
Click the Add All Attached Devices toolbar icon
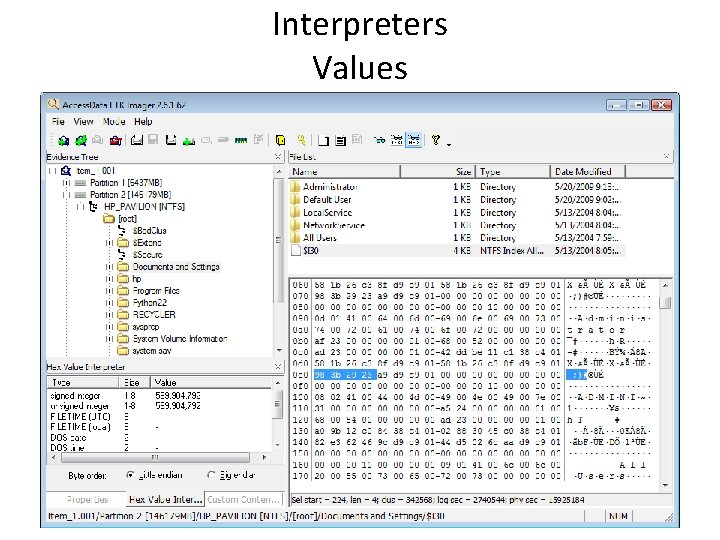pos(81,141)
